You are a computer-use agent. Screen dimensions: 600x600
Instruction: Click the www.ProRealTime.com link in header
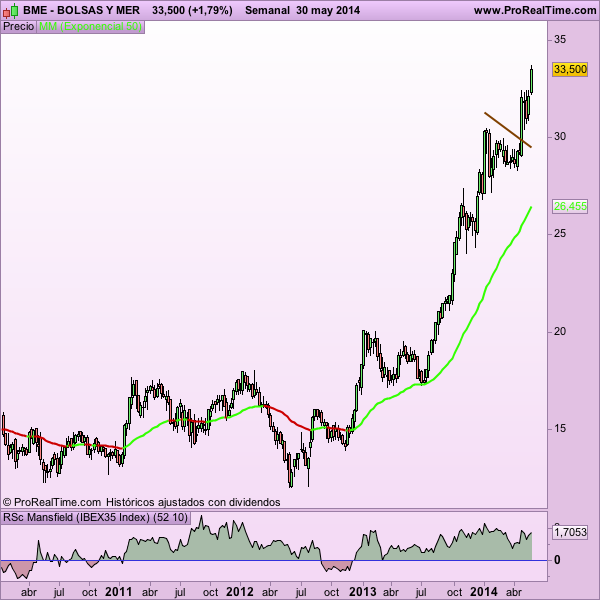[x=535, y=10]
